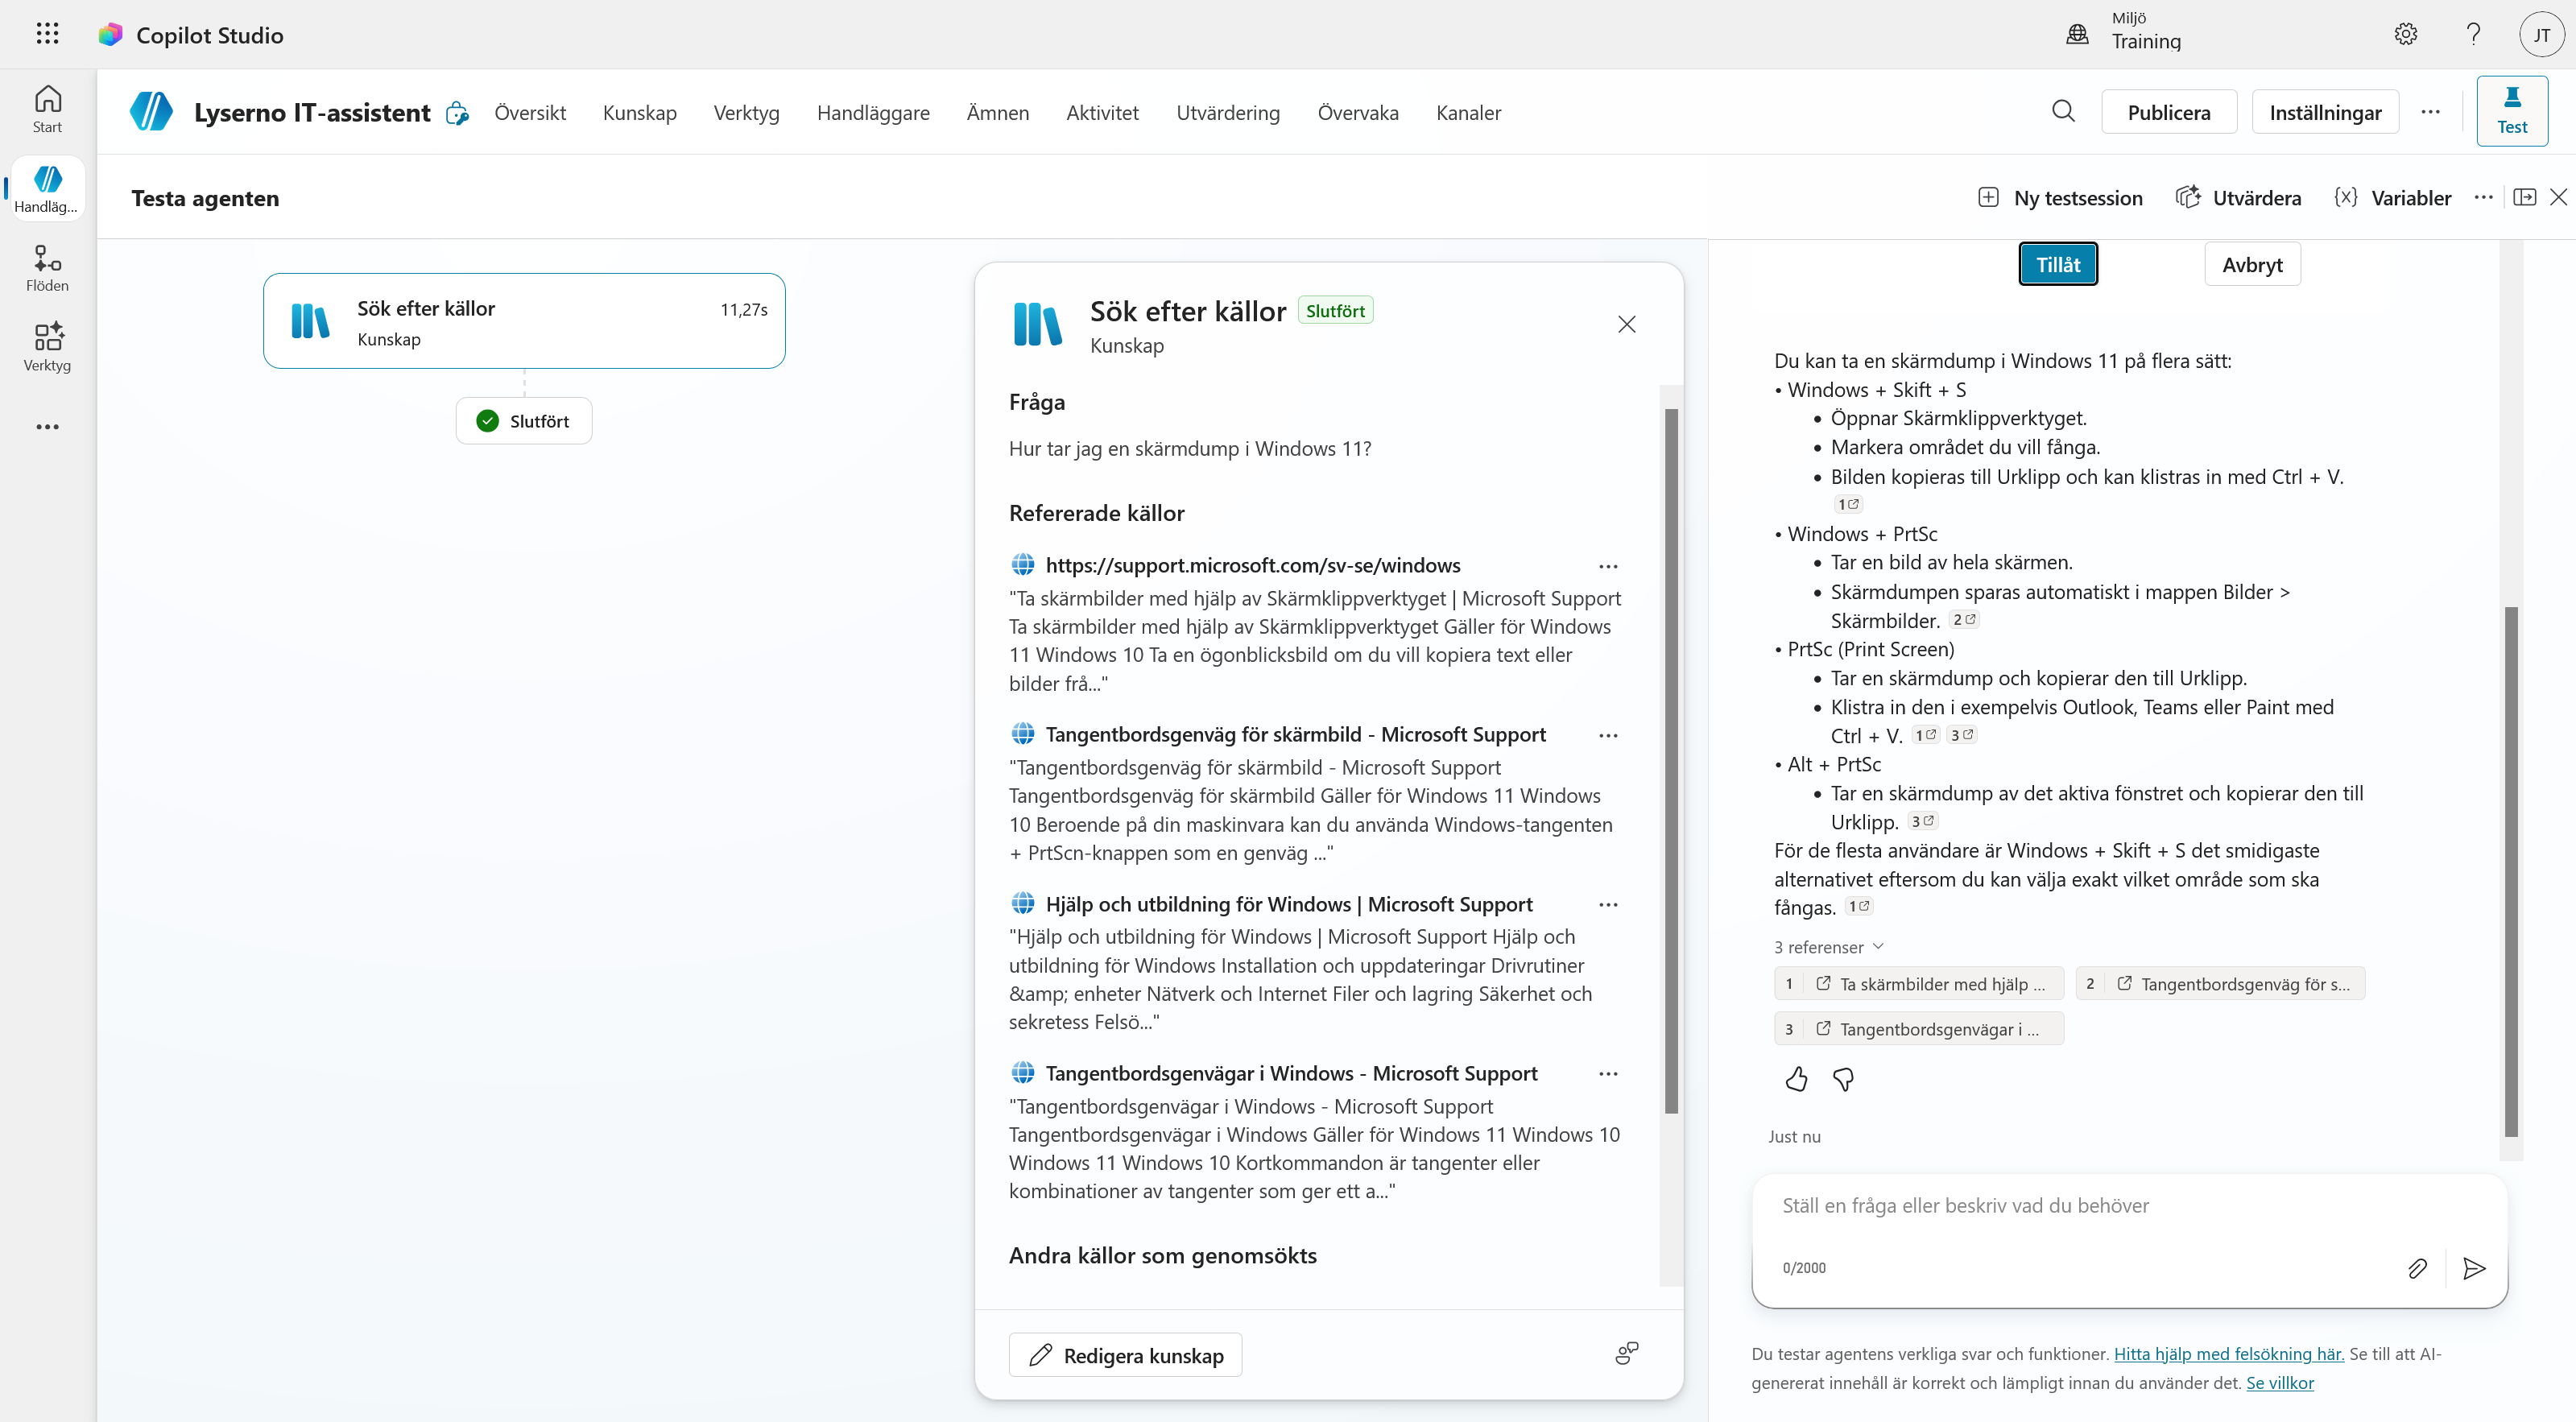
Task: Open reference 2 Tangentbordsgenväg för s...
Action: tap(2220, 984)
